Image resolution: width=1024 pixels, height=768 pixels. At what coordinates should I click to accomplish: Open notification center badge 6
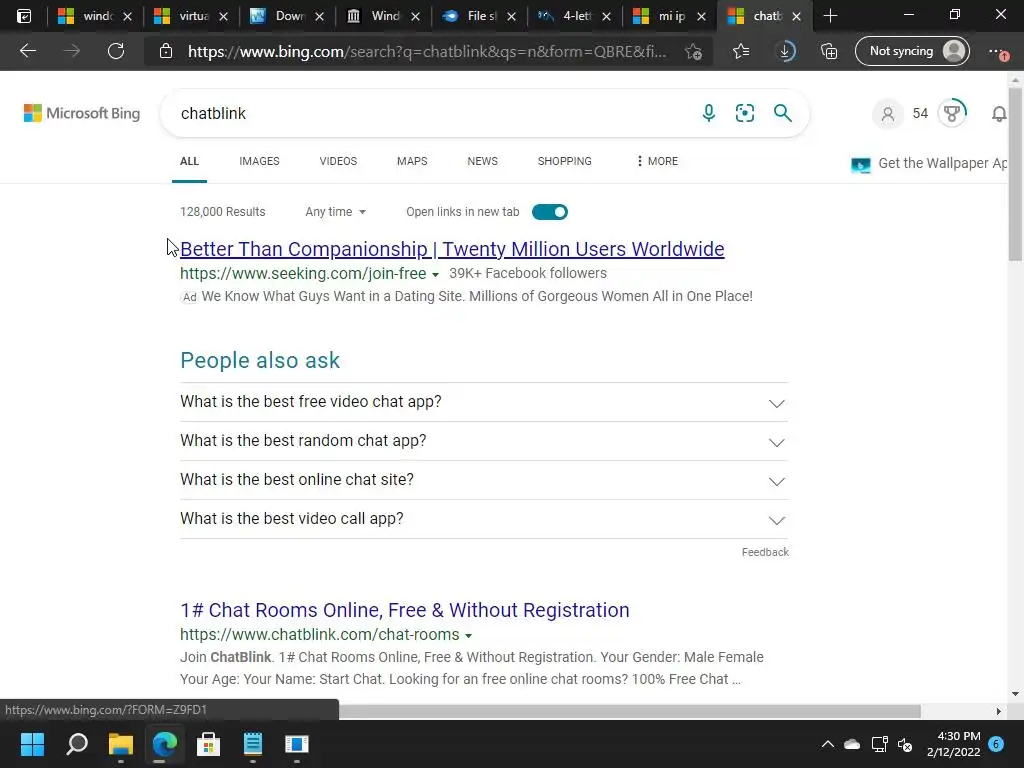coord(996,744)
